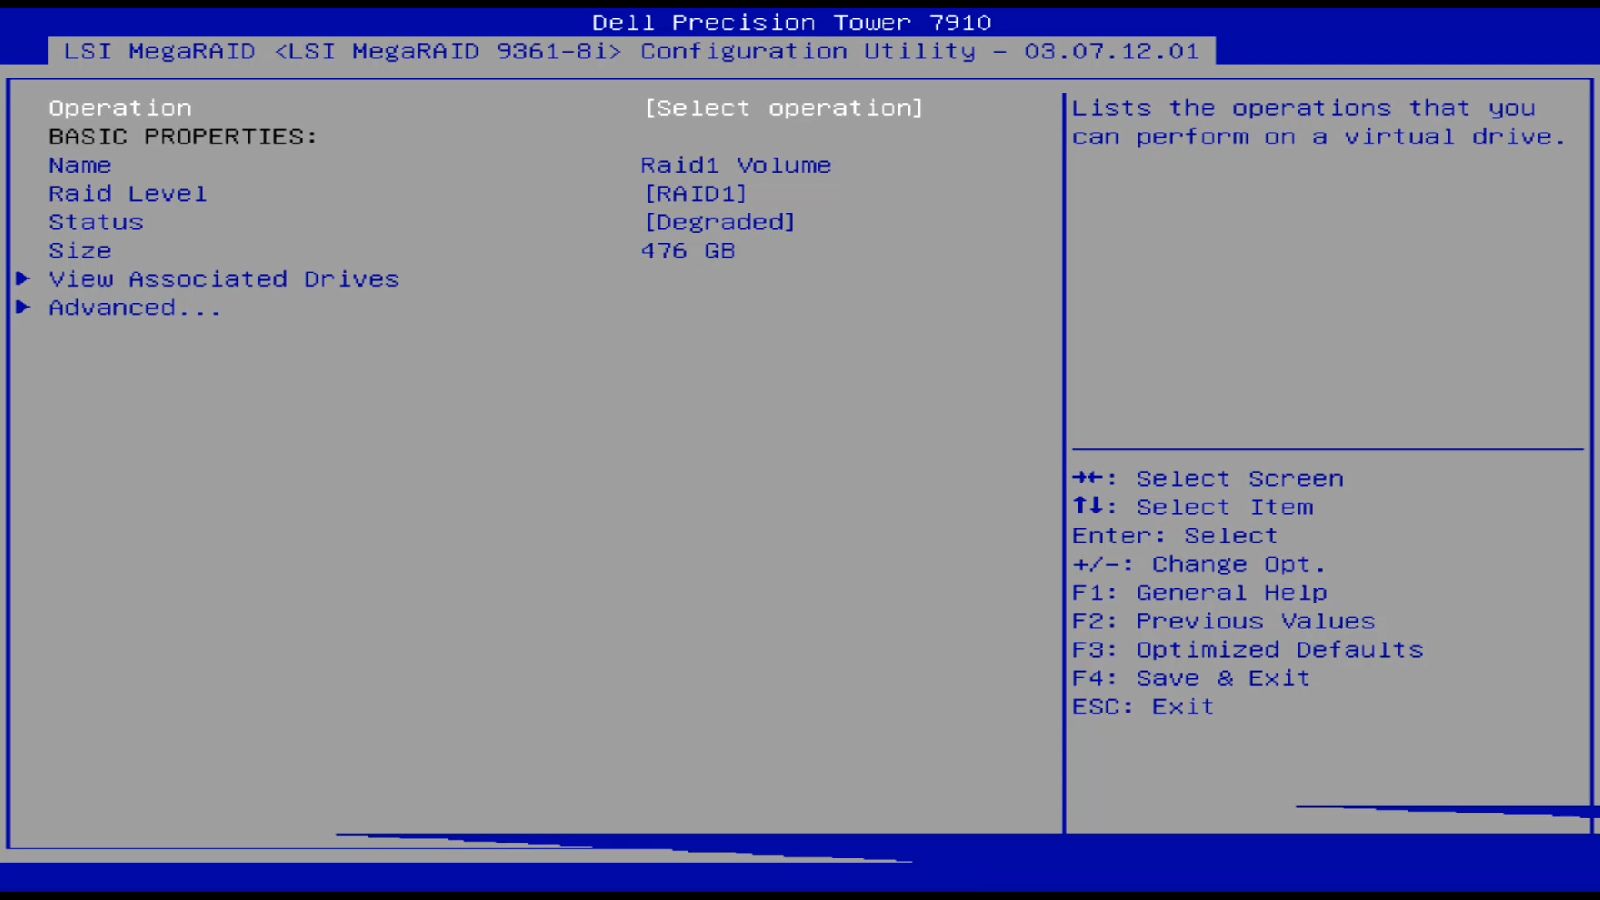Click the F1 General Help entry
The height and width of the screenshot is (900, 1600).
[1198, 592]
